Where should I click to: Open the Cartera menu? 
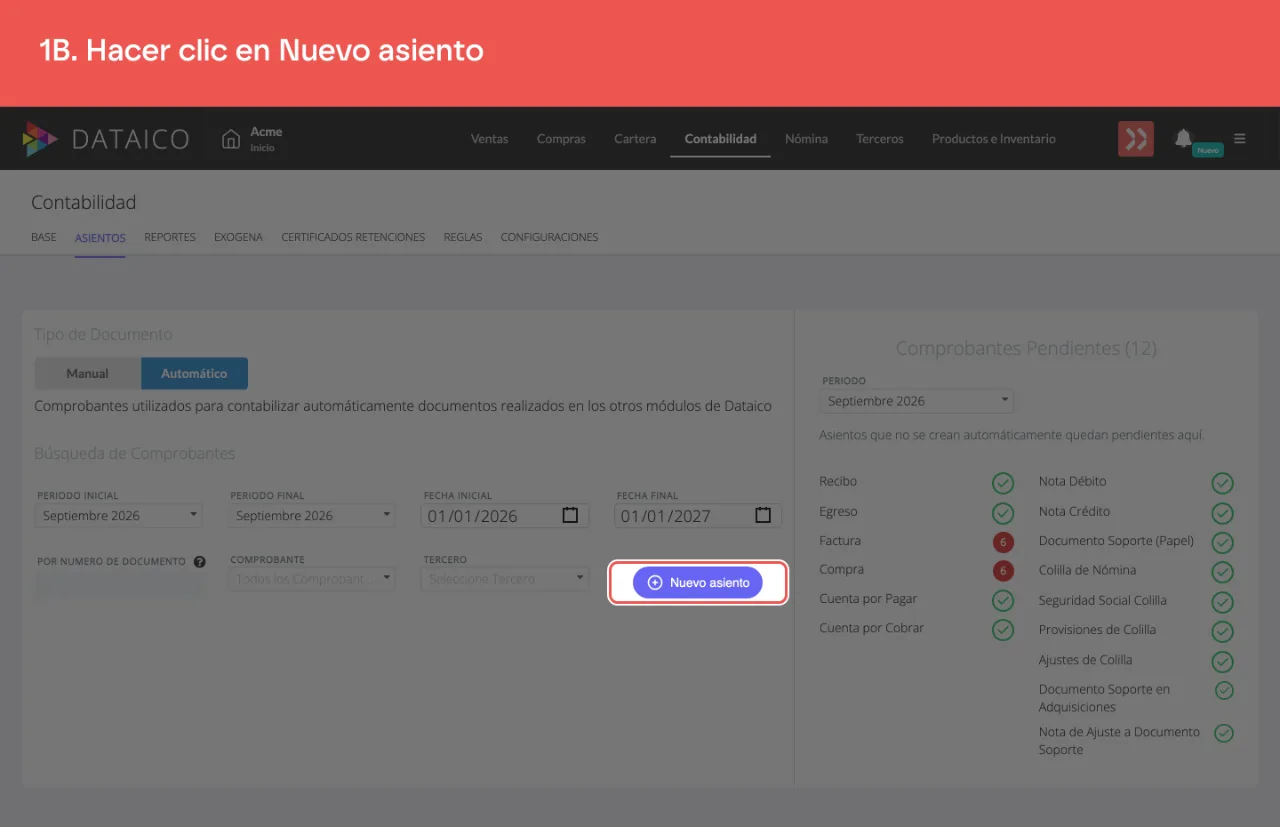click(x=635, y=139)
